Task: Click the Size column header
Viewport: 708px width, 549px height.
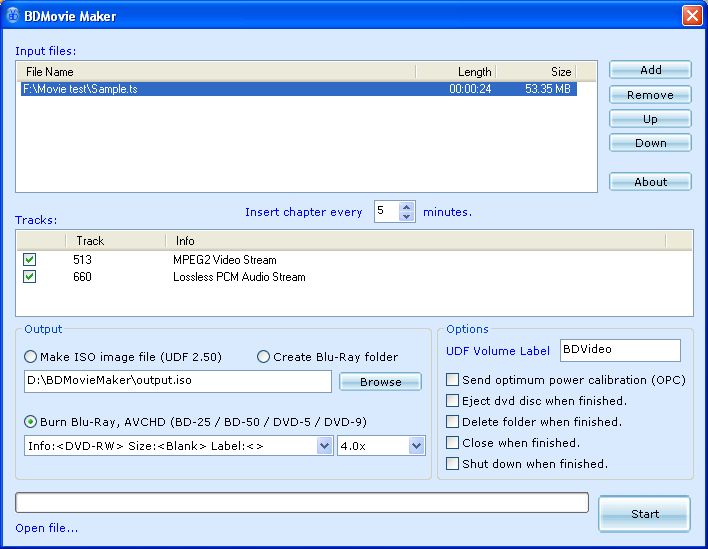Action: point(536,72)
